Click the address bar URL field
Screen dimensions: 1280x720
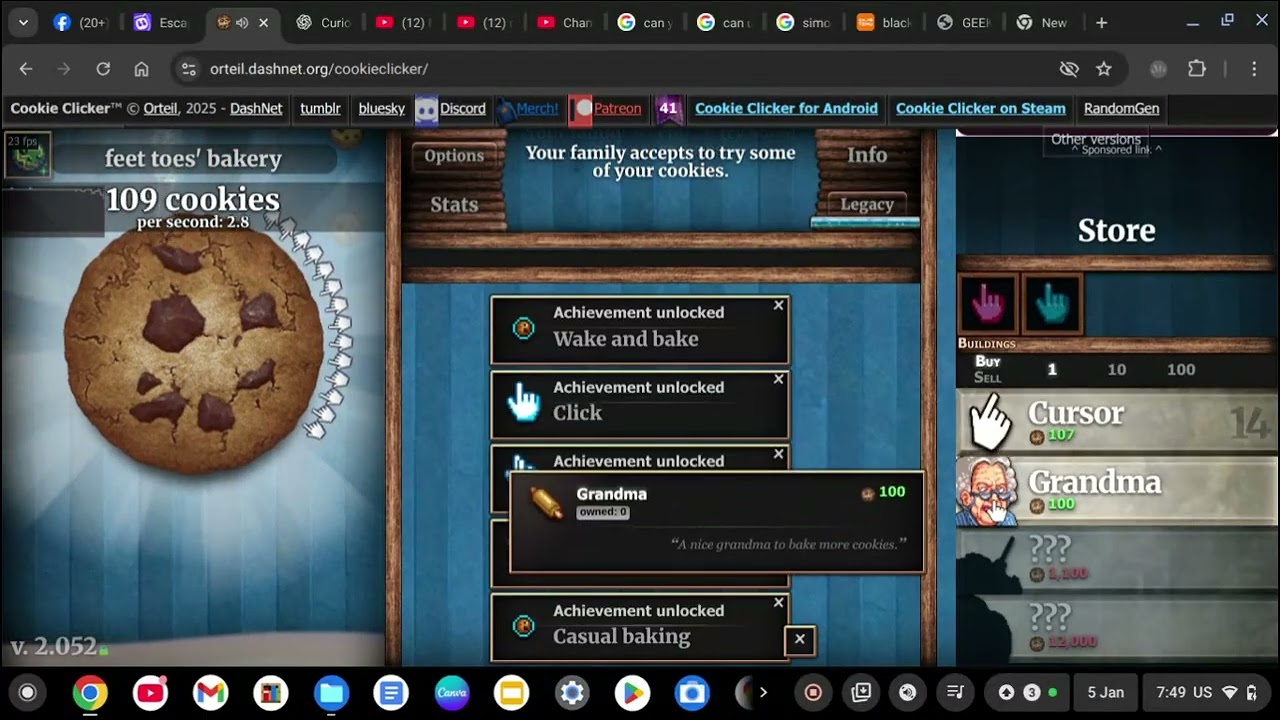(x=620, y=69)
